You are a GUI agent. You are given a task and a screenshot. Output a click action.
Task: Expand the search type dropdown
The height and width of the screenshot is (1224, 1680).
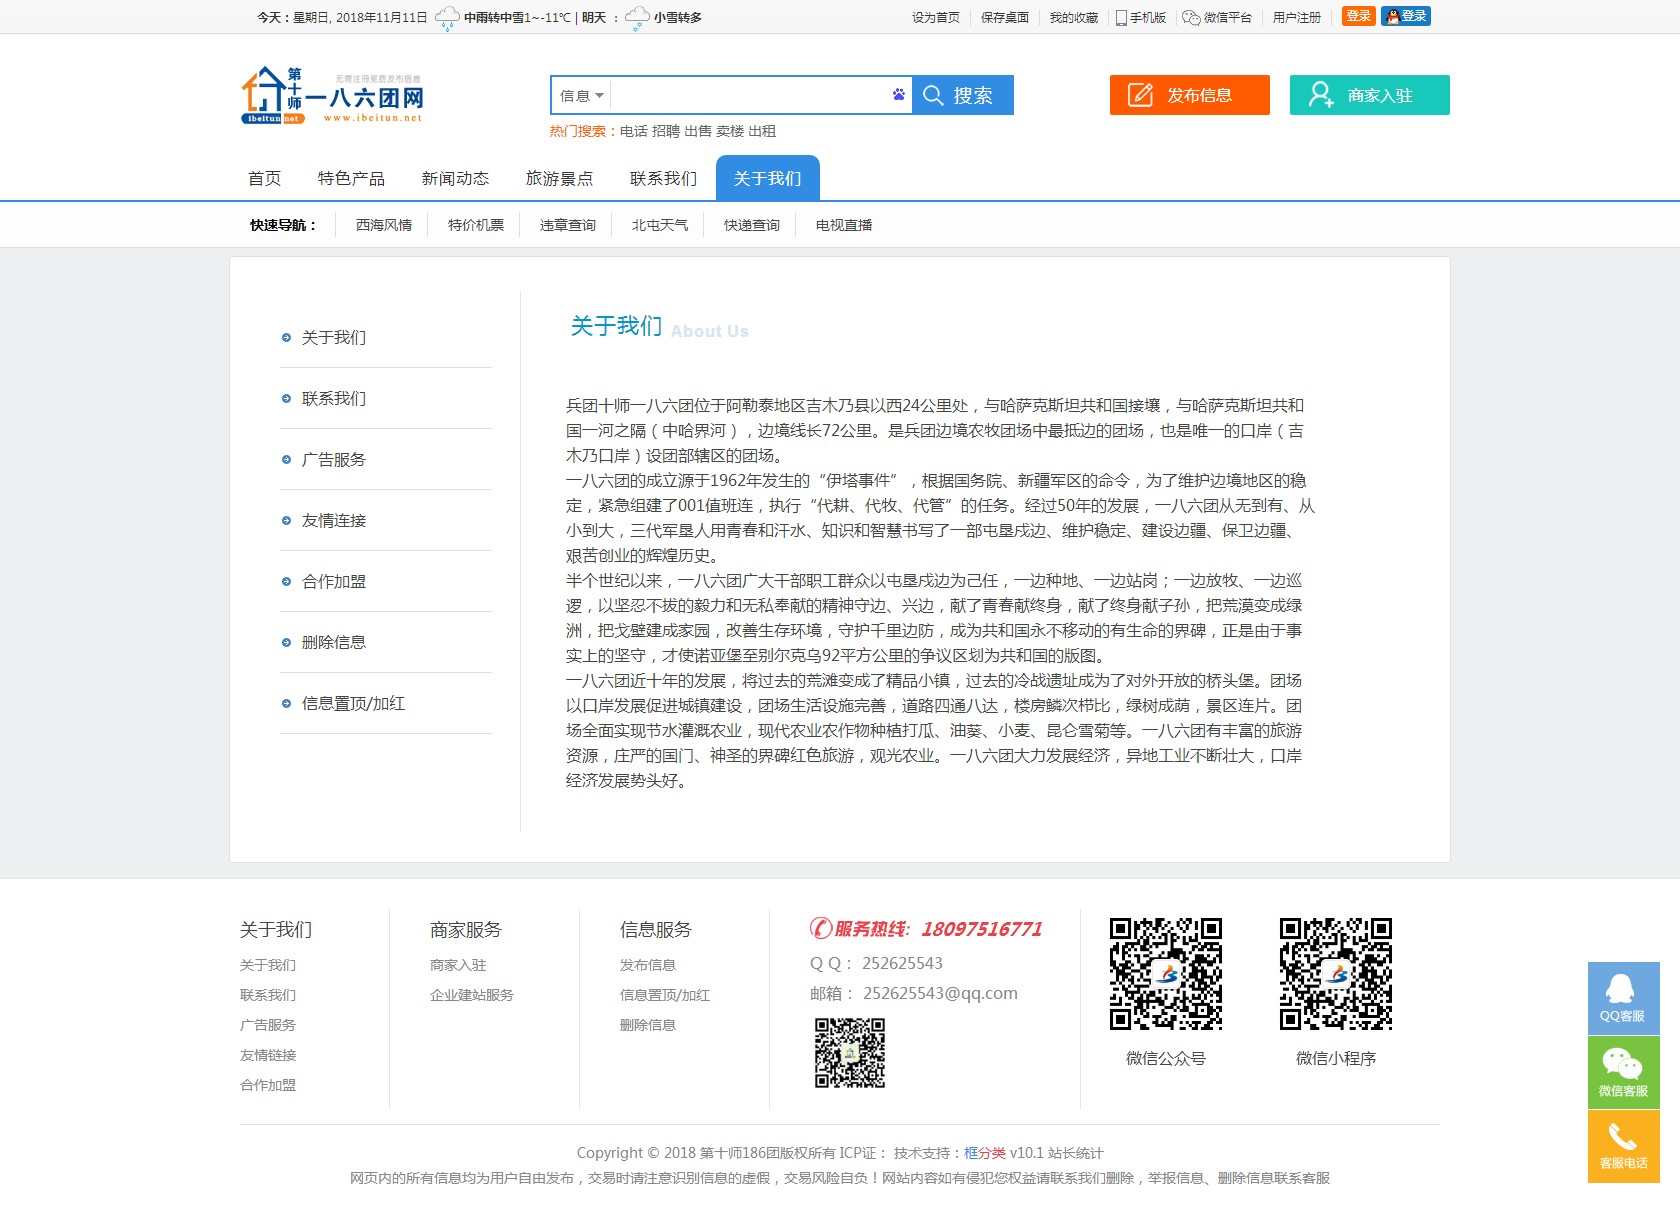click(x=582, y=96)
